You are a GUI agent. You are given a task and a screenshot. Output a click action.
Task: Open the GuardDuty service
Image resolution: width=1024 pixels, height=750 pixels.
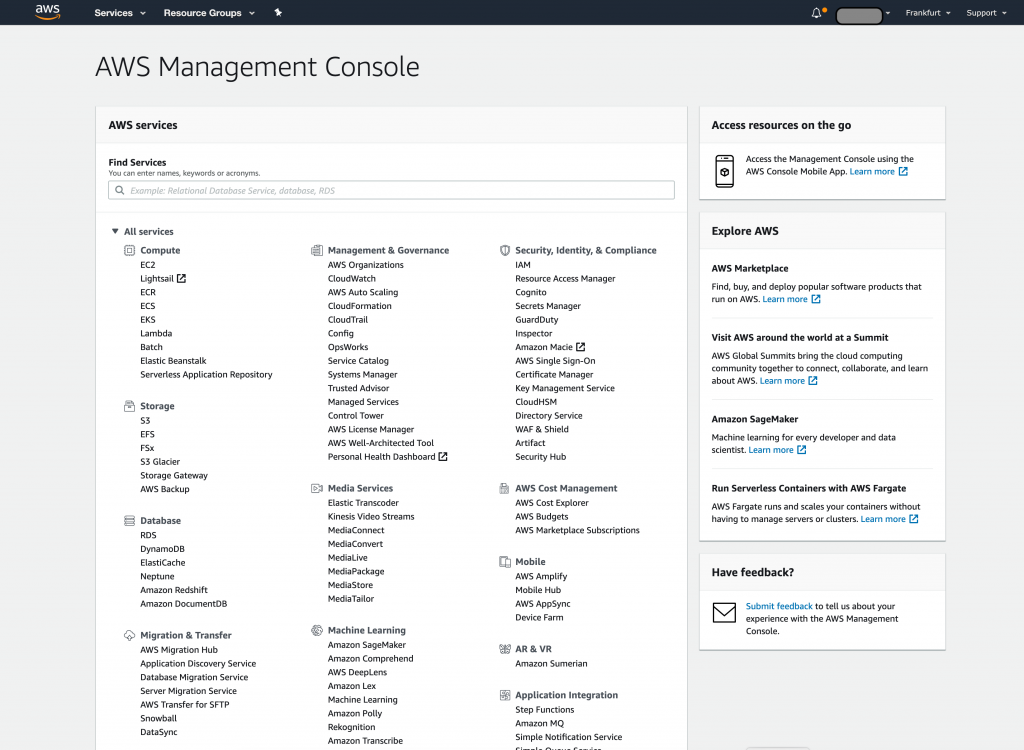[x=537, y=319]
